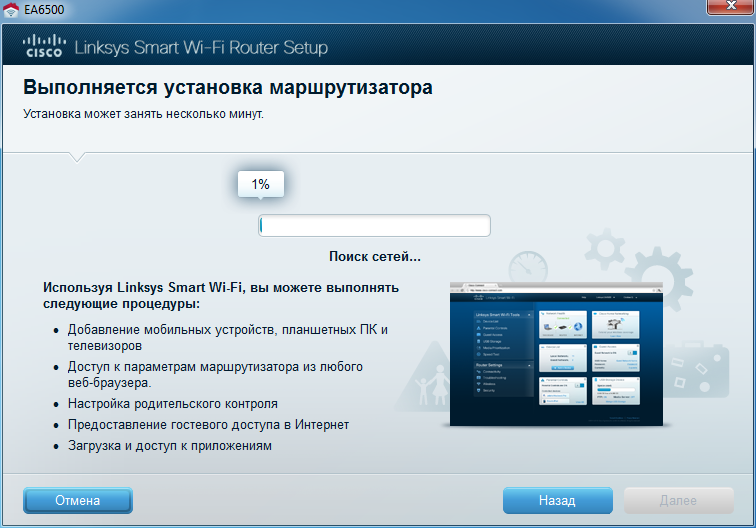Click the EA6500 router icon in title bar
756x528 pixels.
11,10
